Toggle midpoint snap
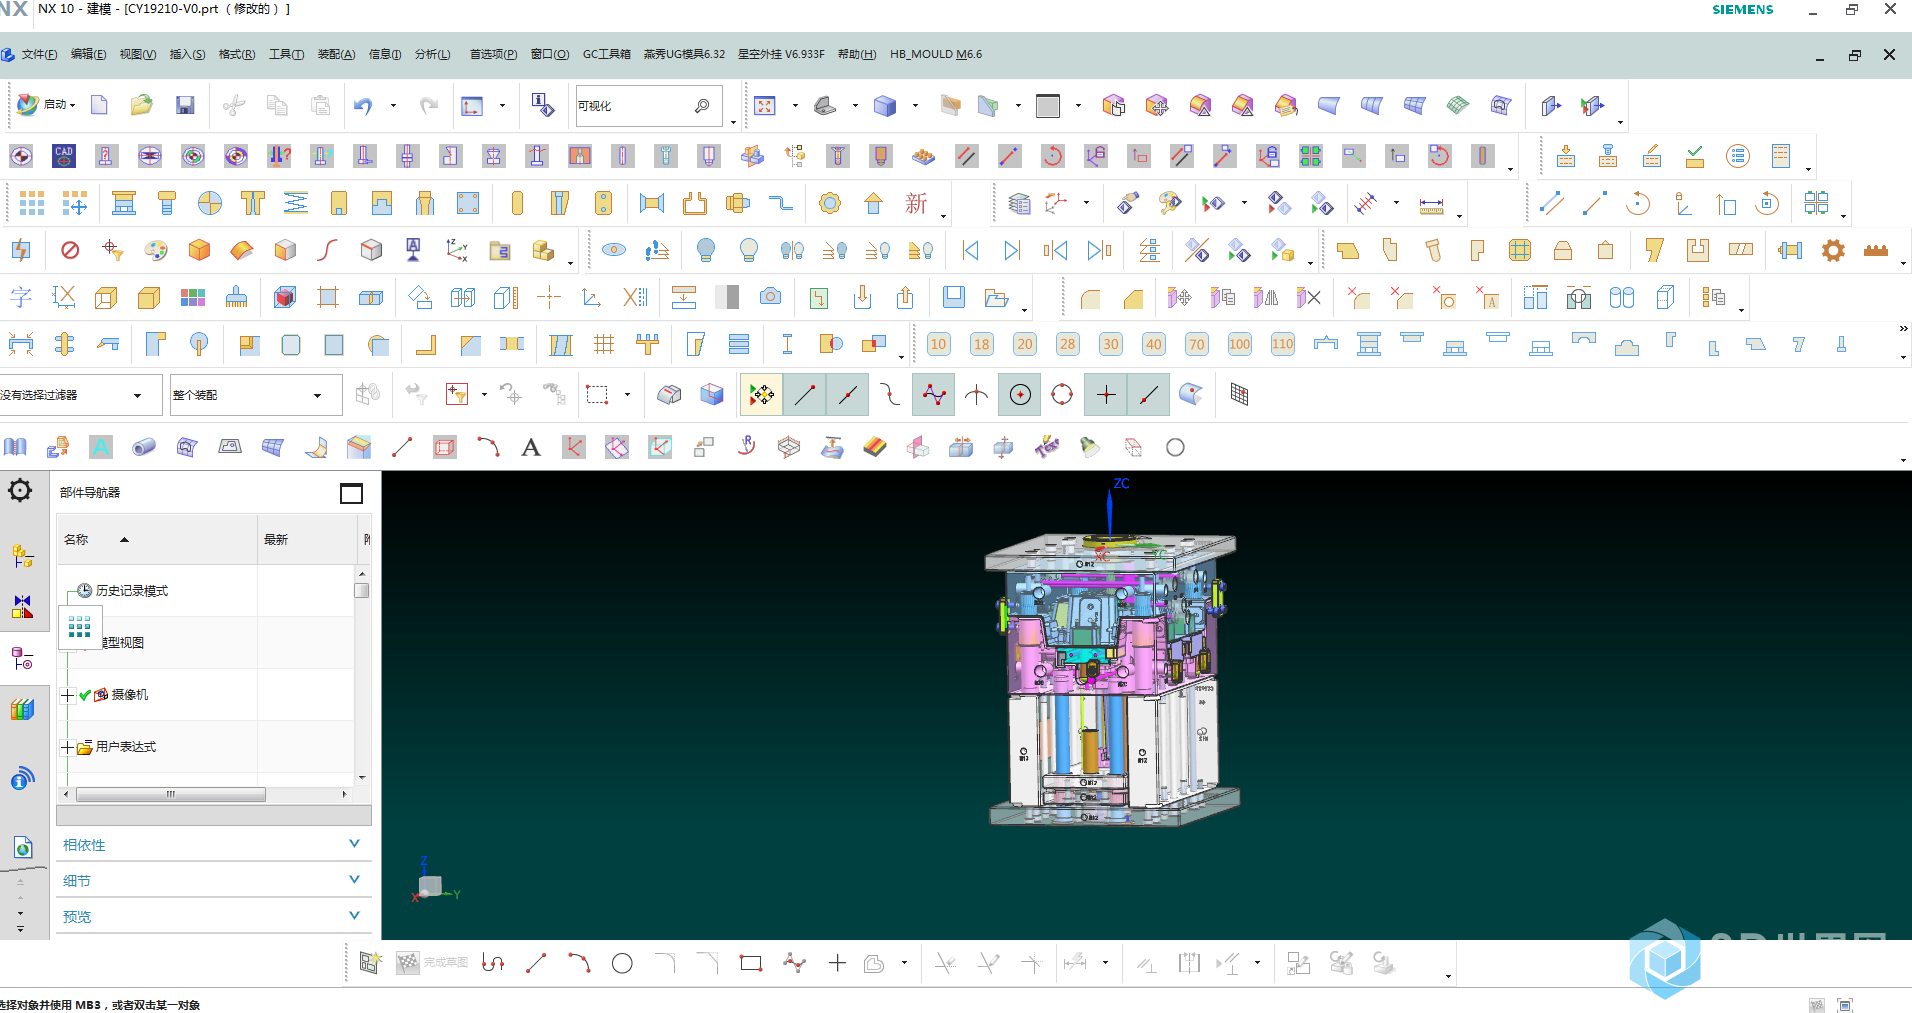 point(847,395)
